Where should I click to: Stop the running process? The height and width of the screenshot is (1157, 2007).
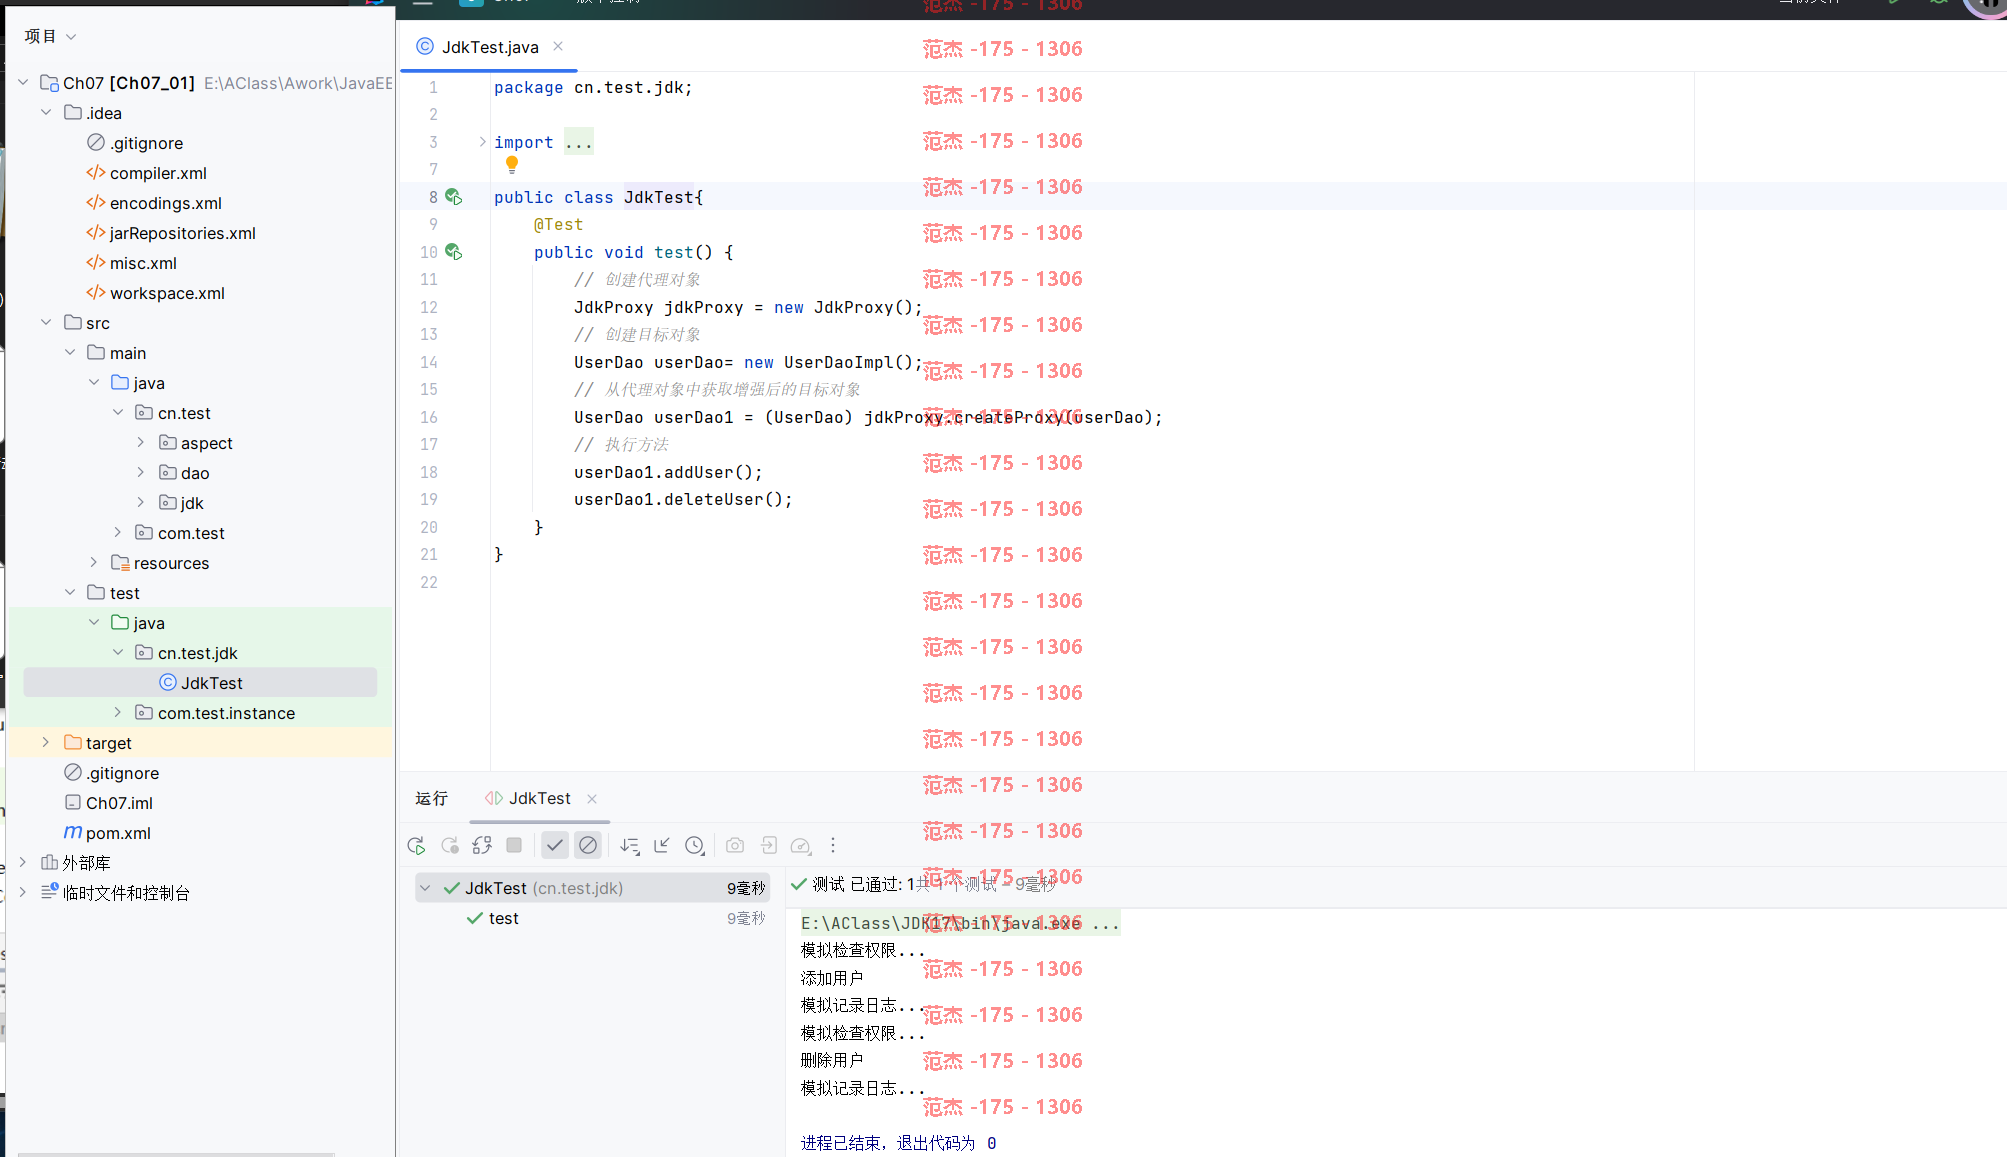(514, 846)
